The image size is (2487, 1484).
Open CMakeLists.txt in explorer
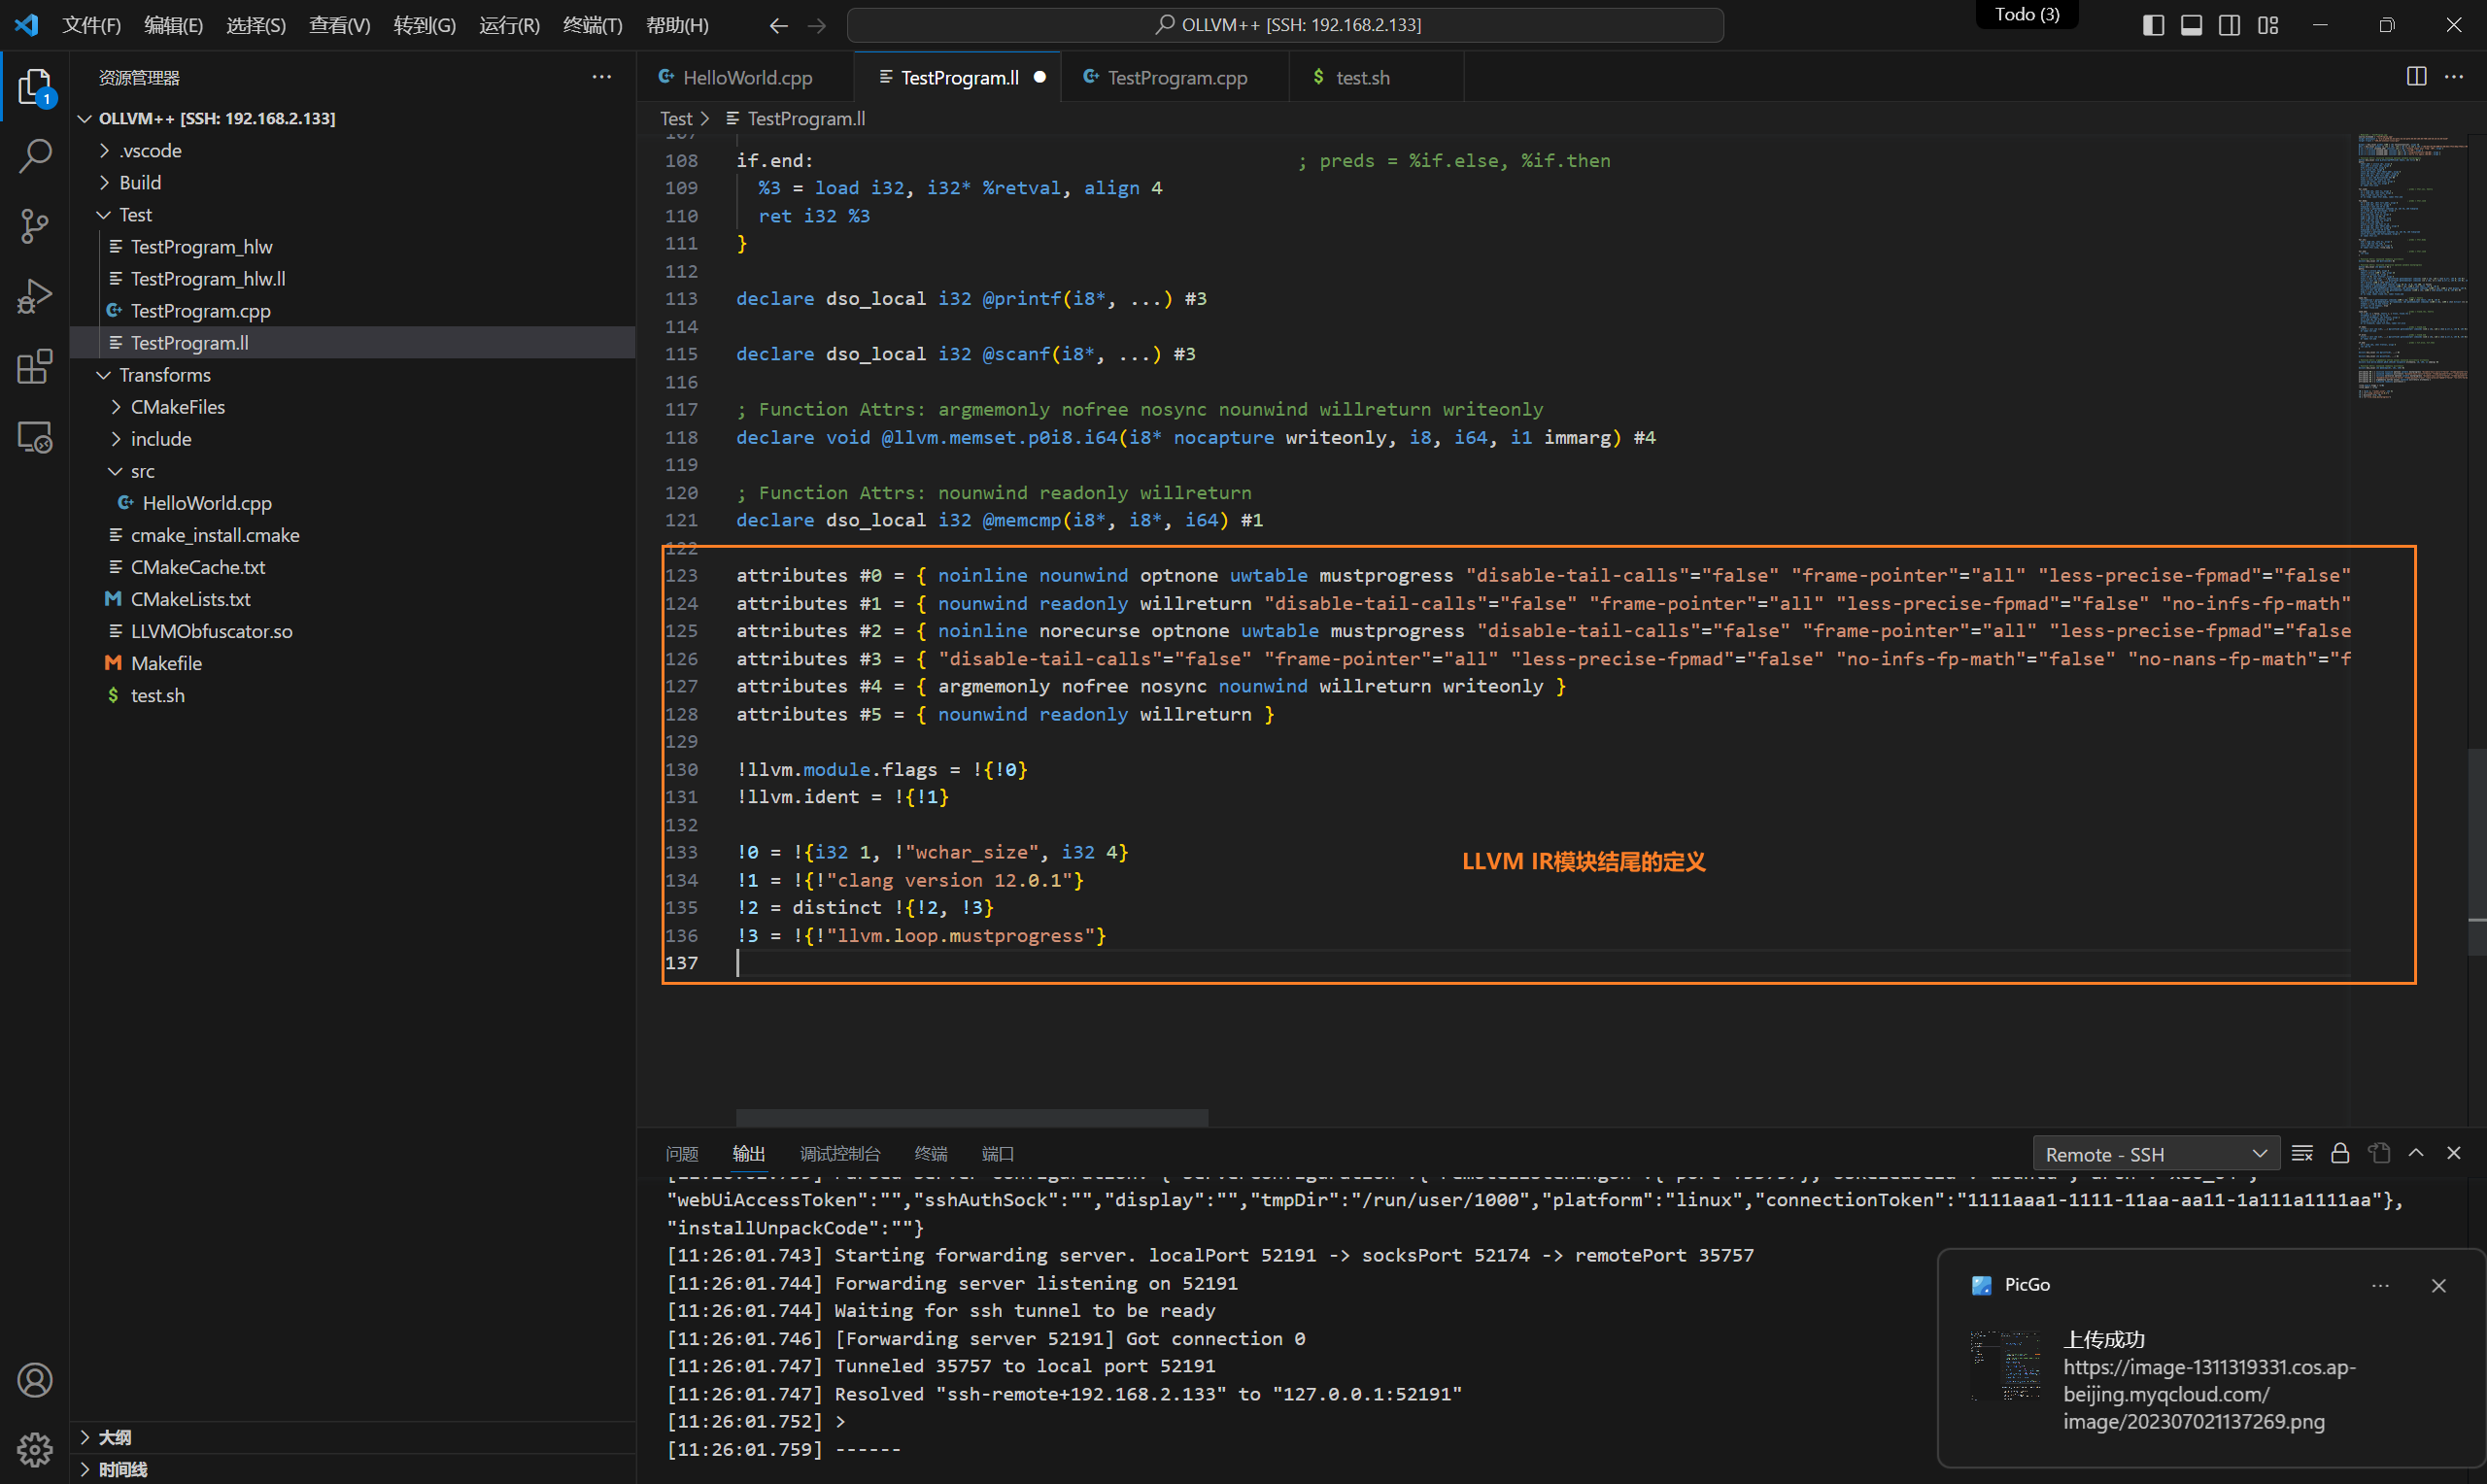click(352, 598)
